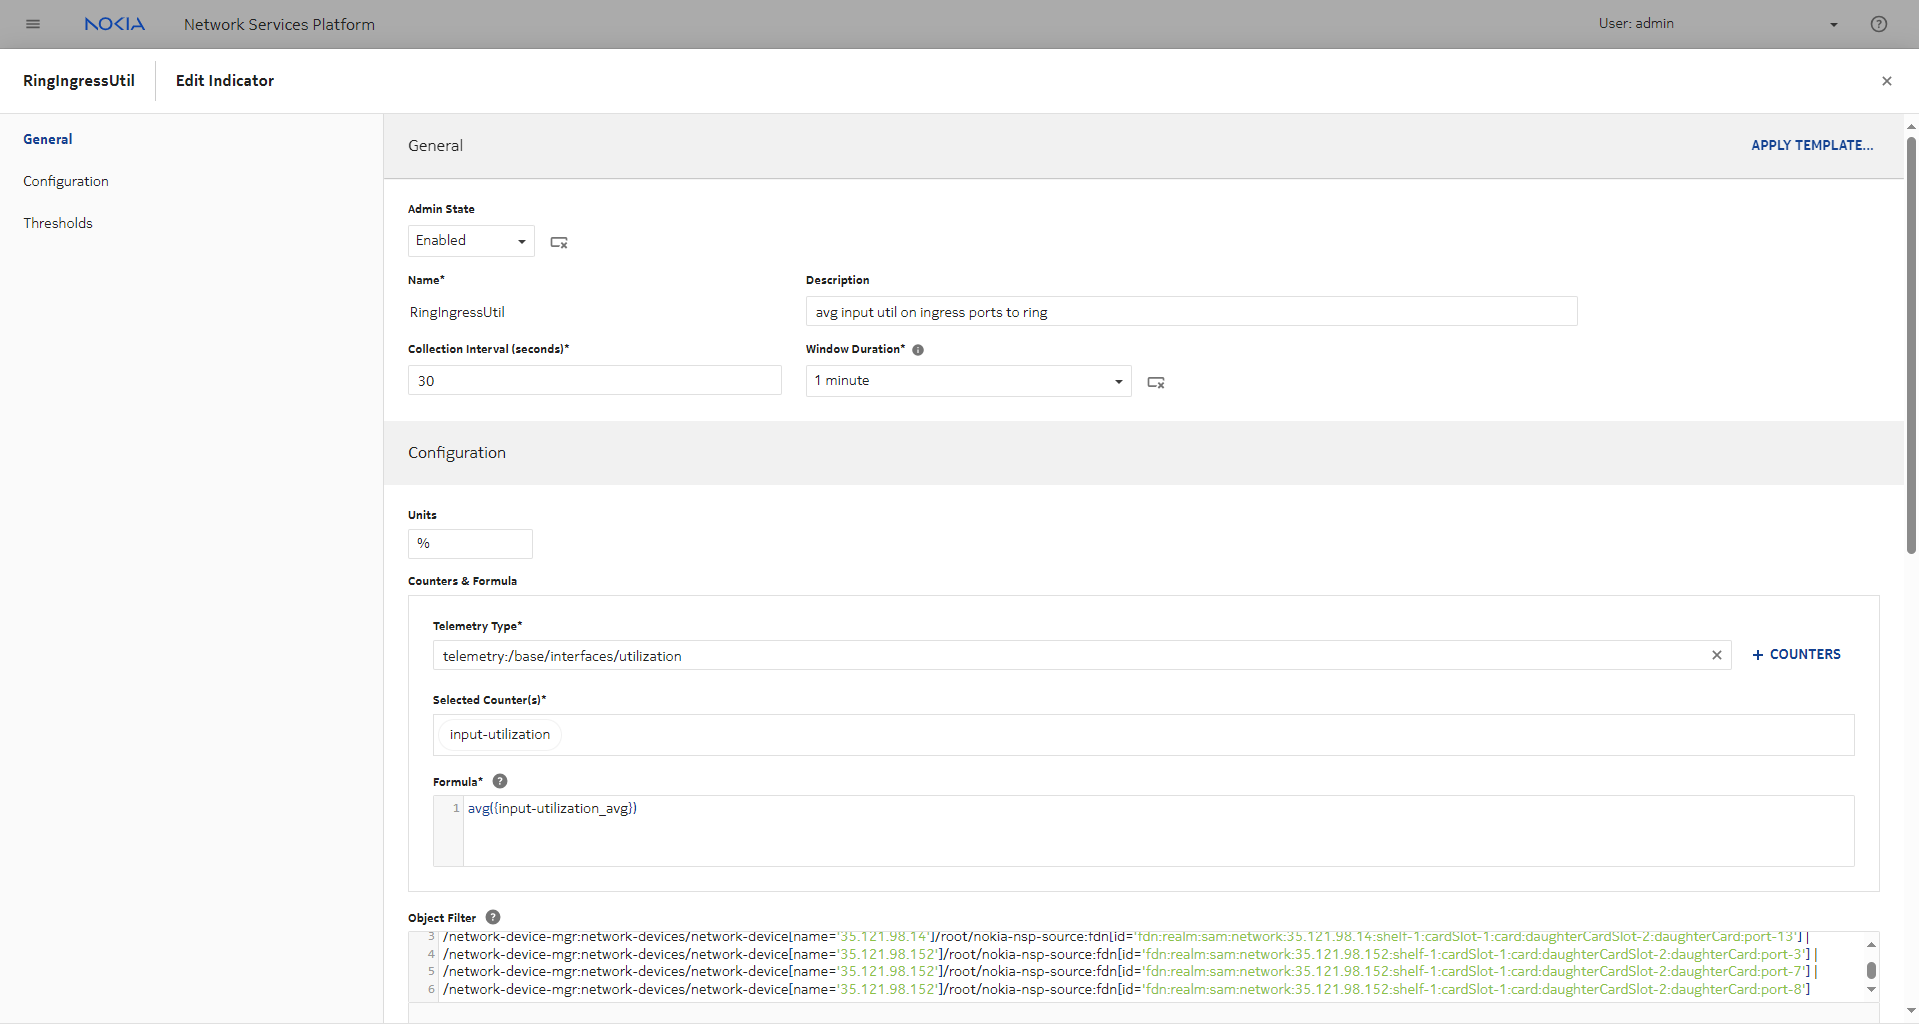
Task: Show Object Filter help tooltip
Action: pyautogui.click(x=493, y=917)
